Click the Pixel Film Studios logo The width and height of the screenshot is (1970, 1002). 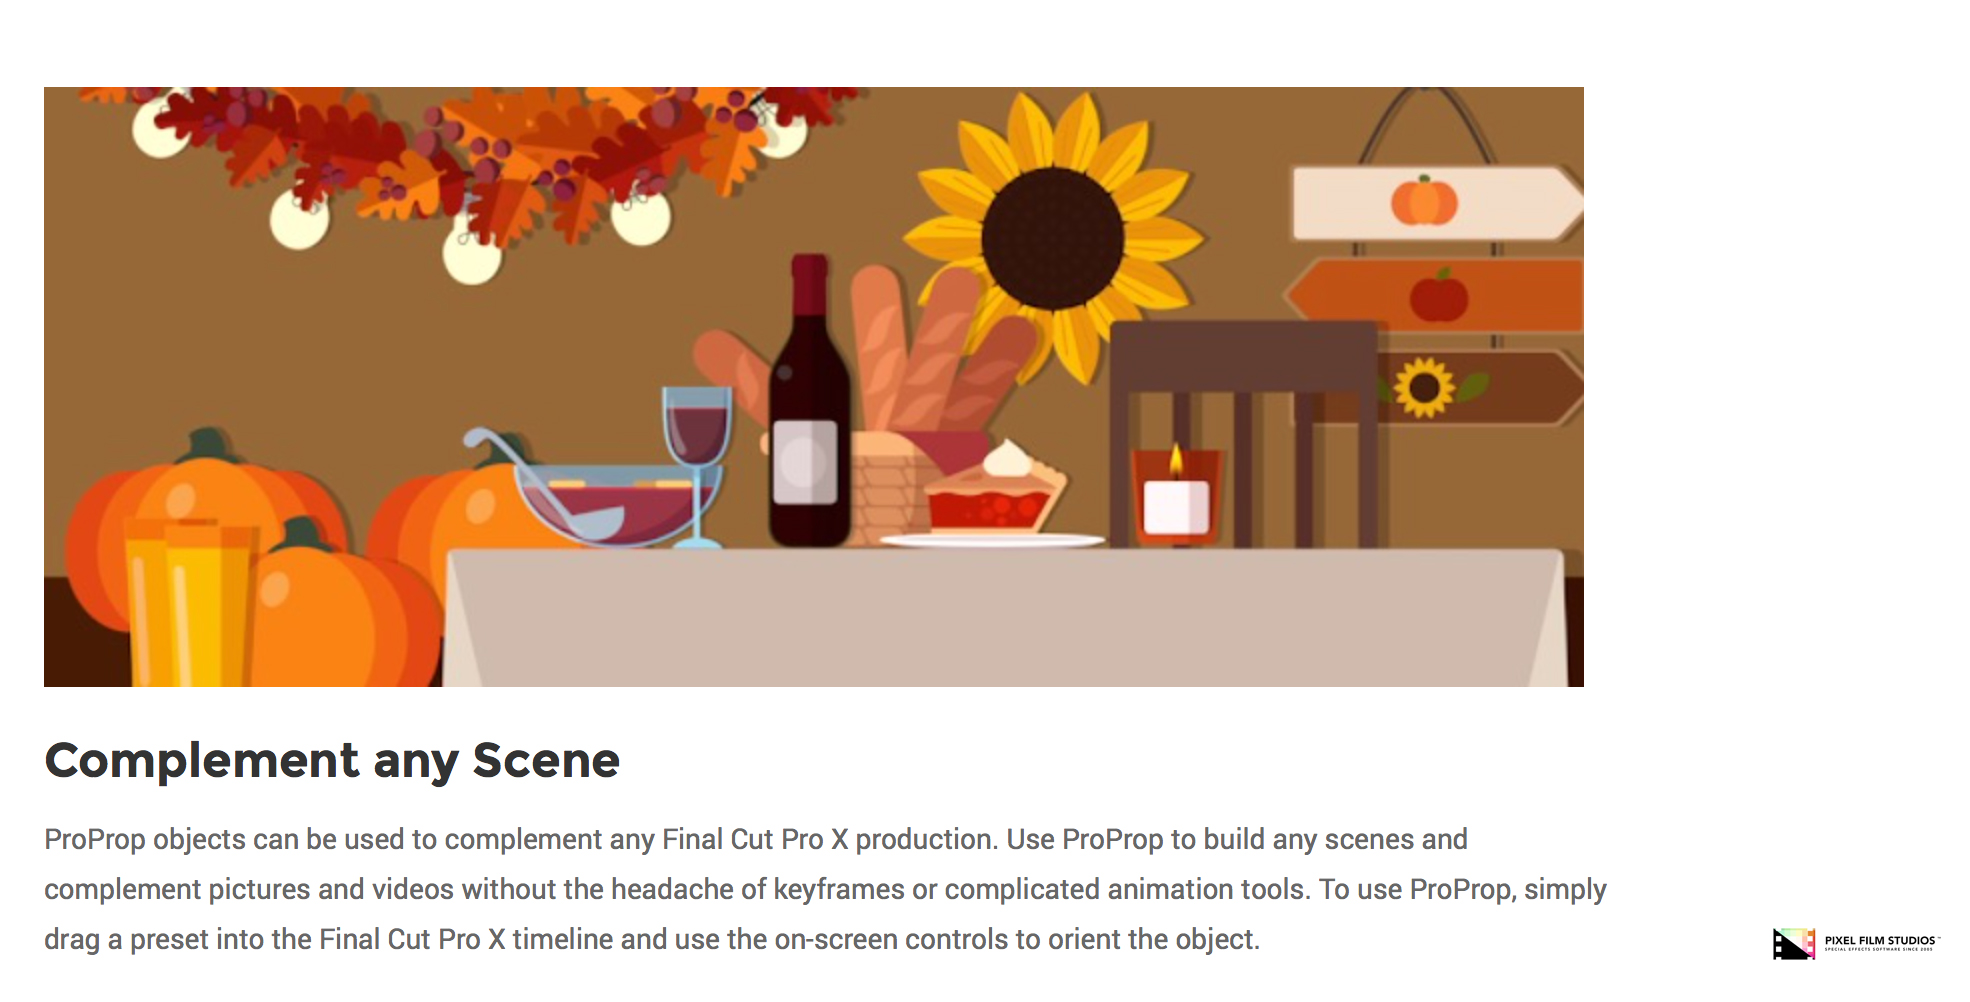[x=1793, y=943]
